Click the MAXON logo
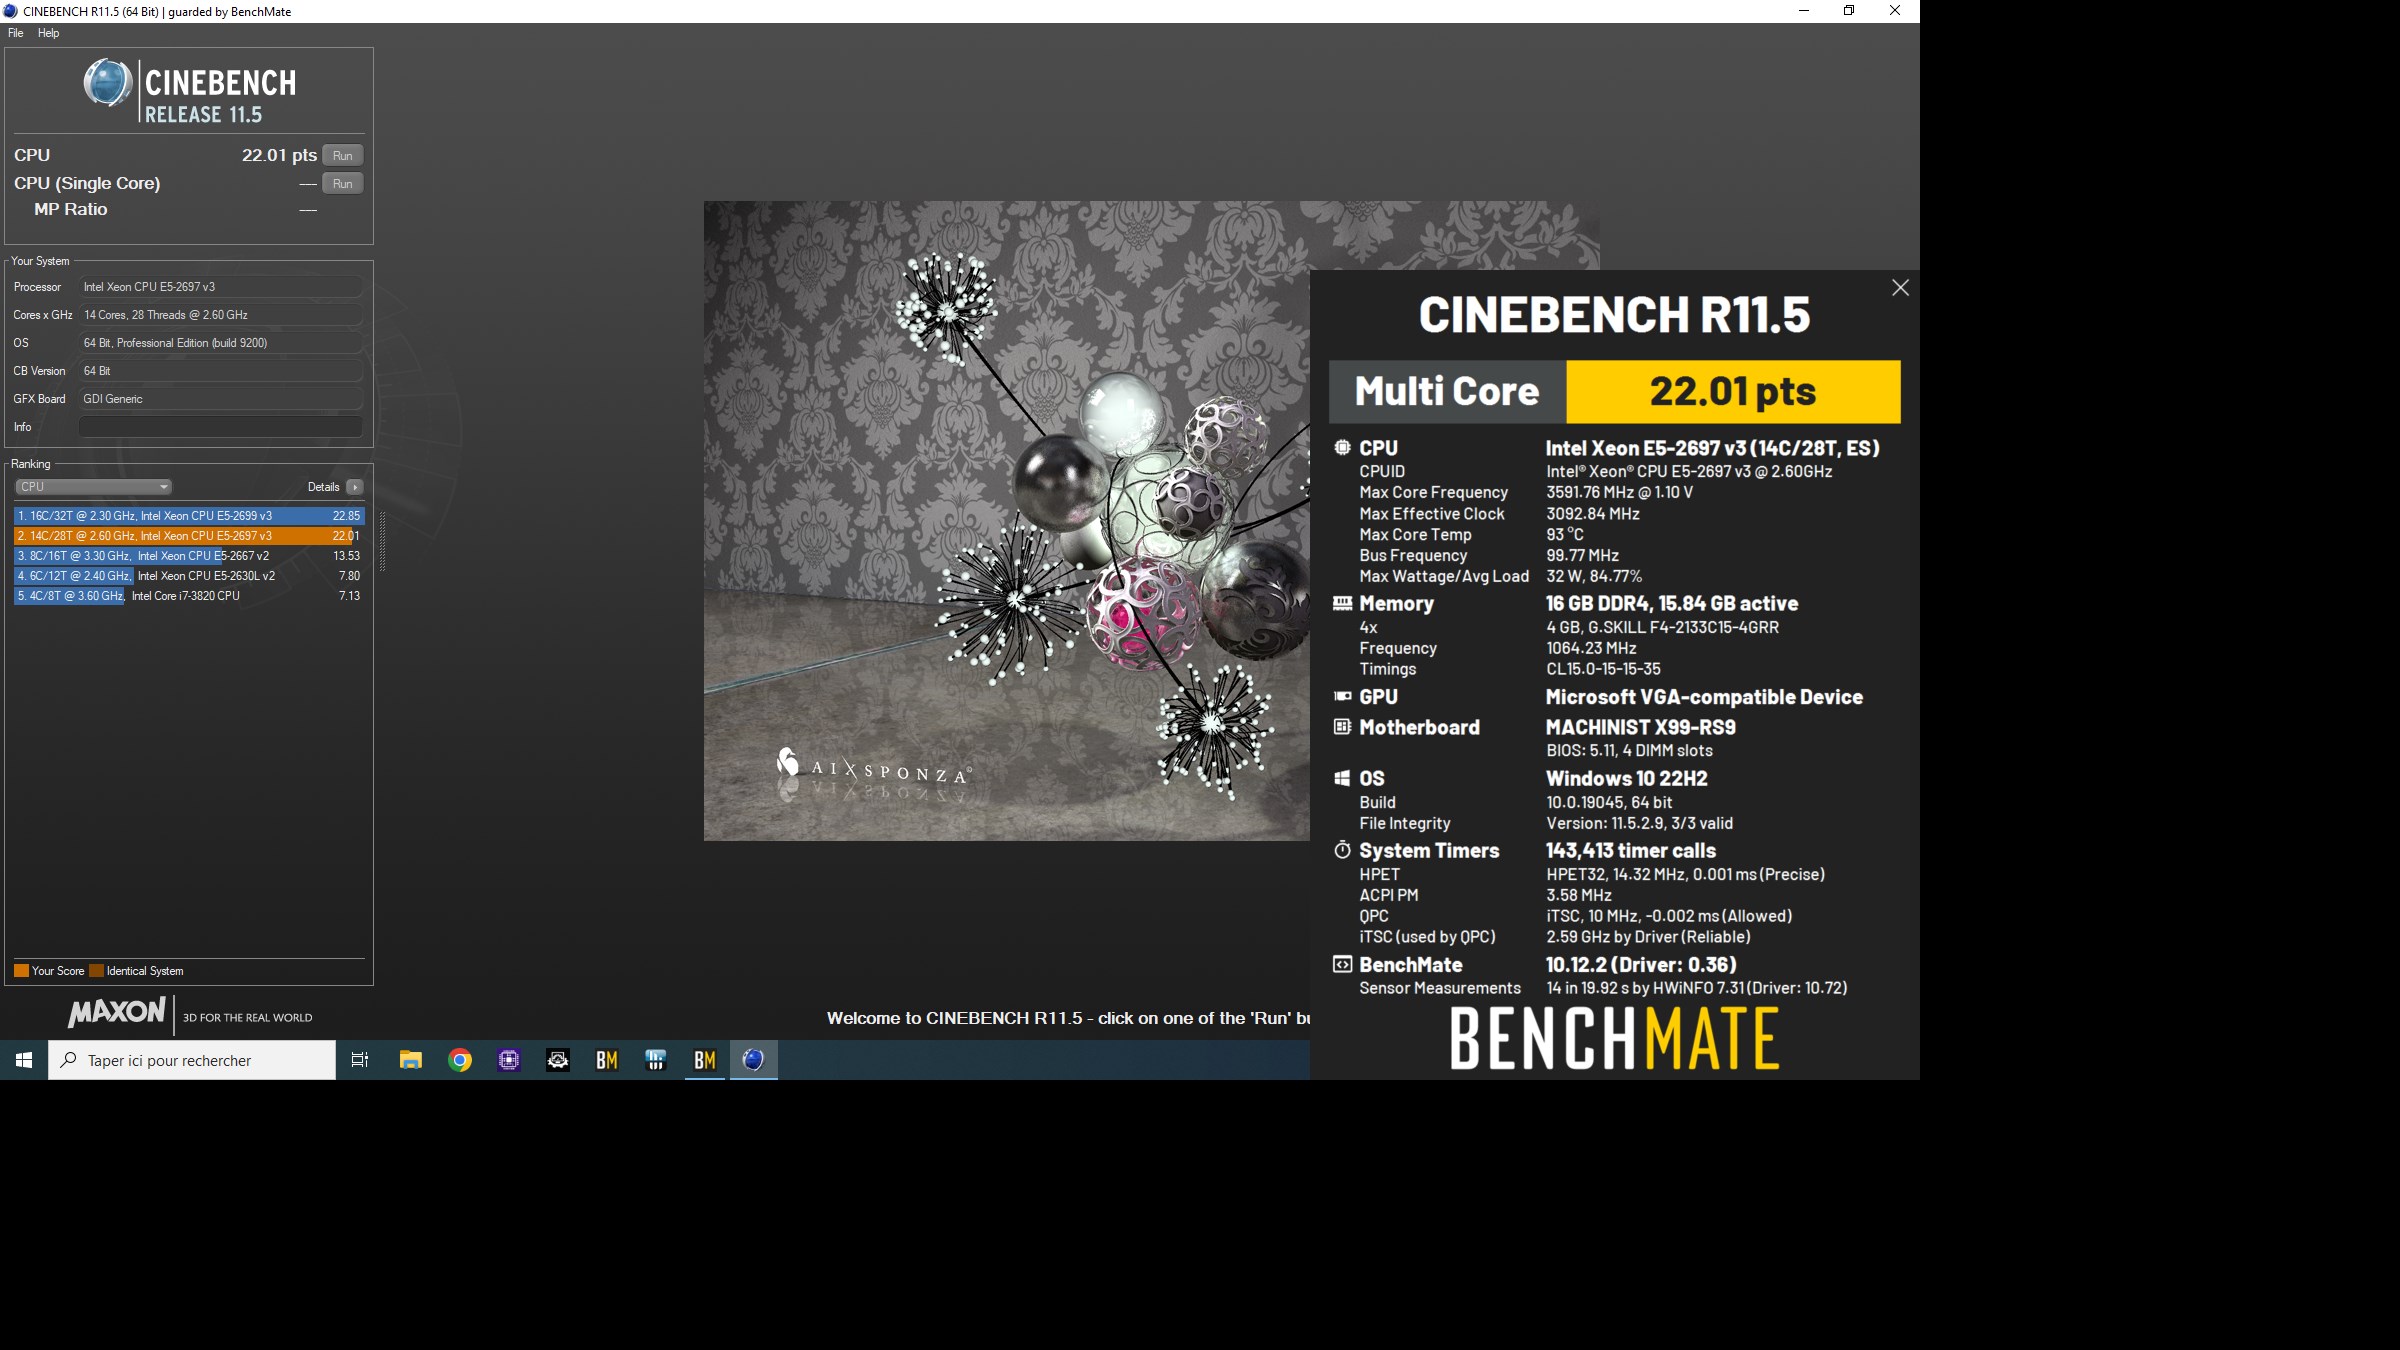 click(x=116, y=1012)
